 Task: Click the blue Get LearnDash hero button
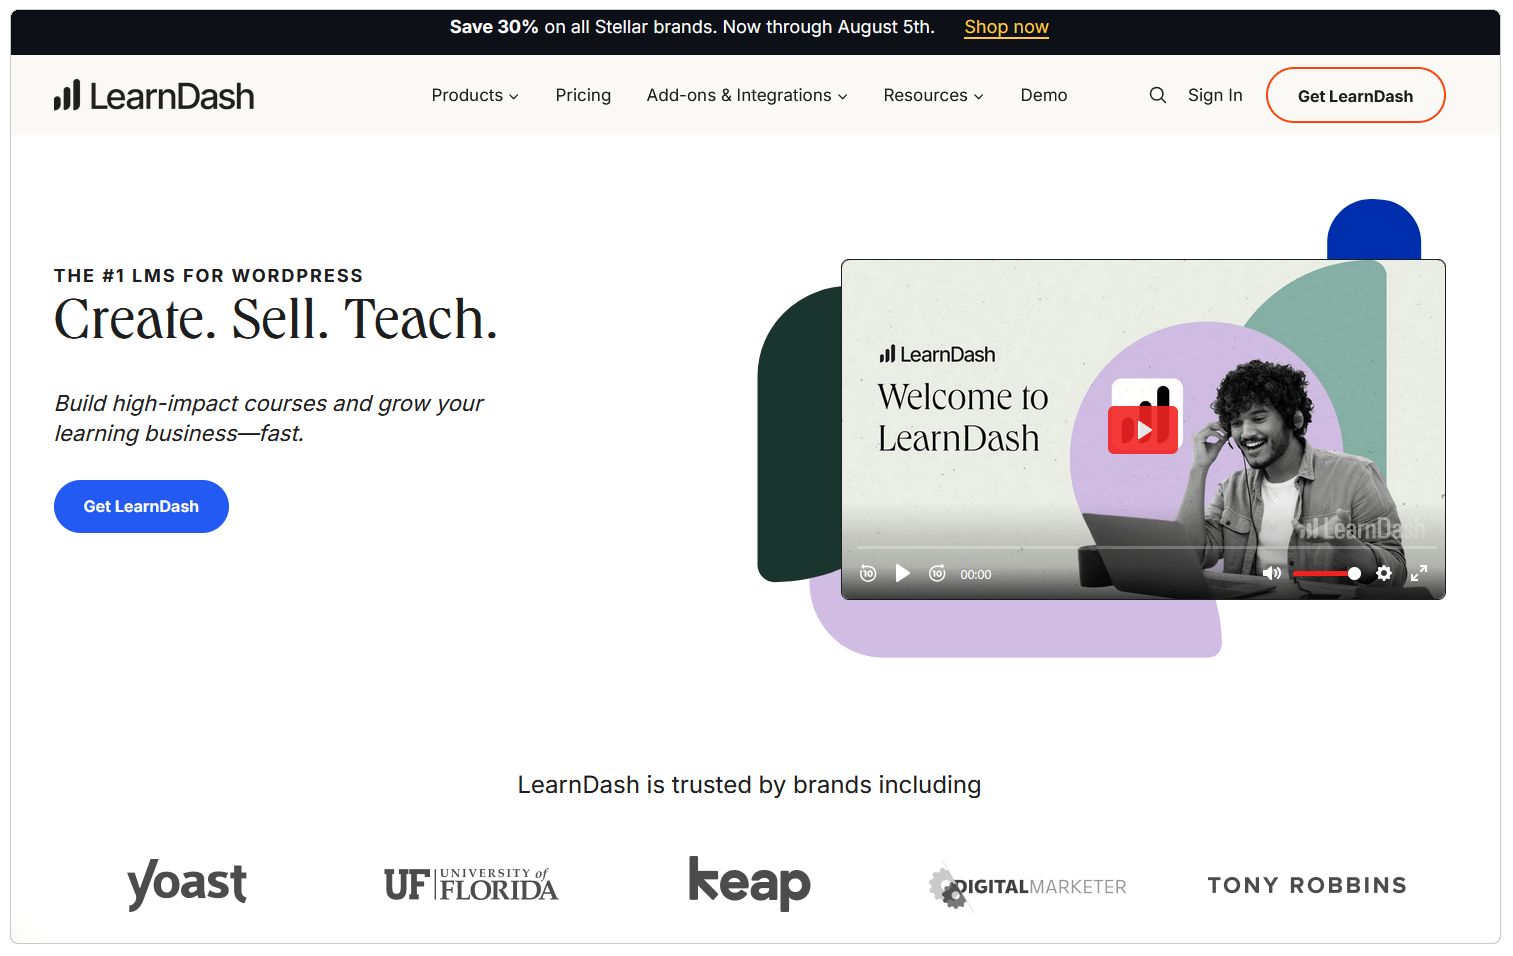[x=141, y=506]
